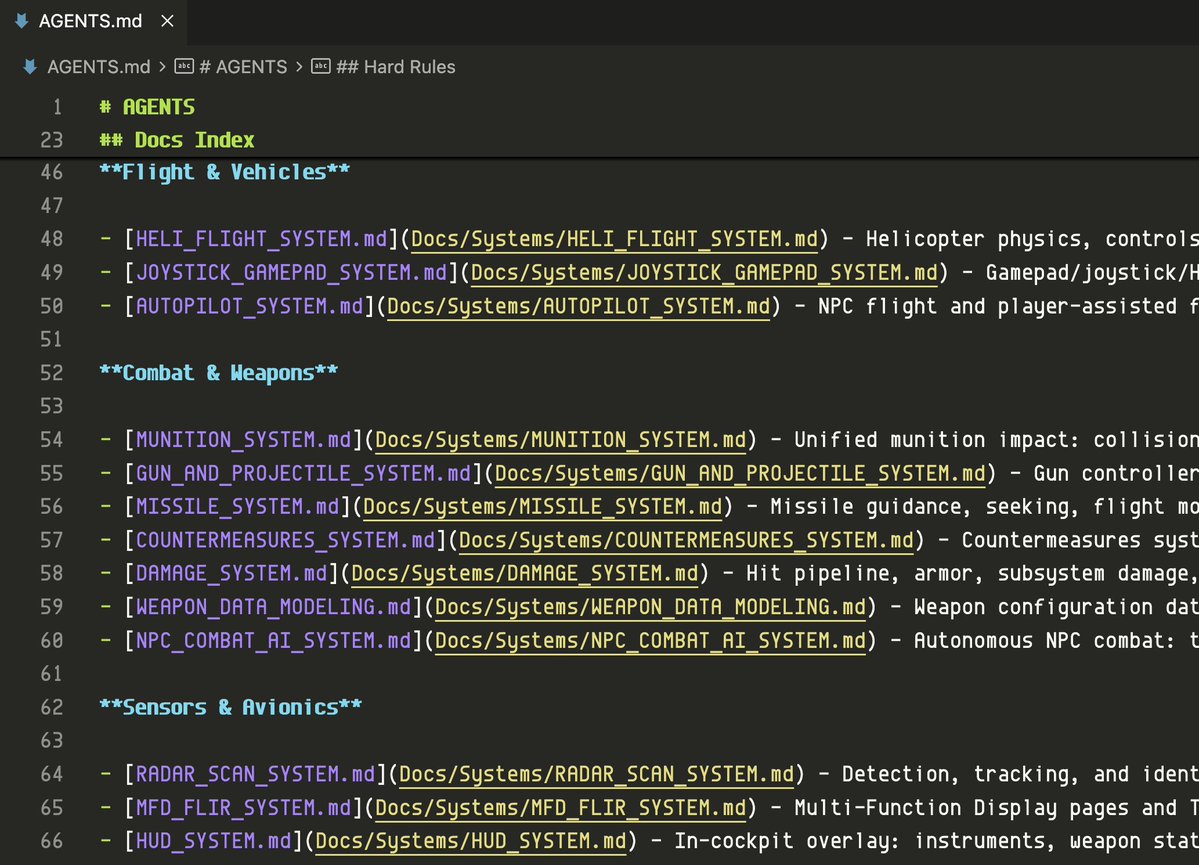Jump to sticky heading '## Docs Index'

[x=177, y=140]
